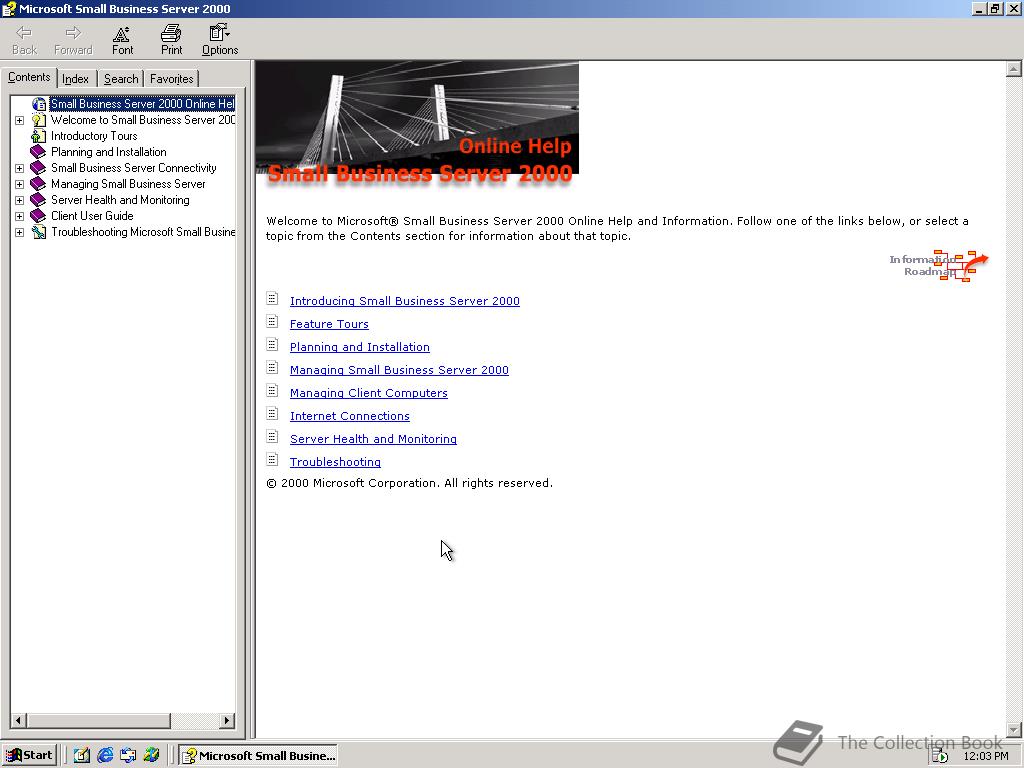Switch to the Search tab
Viewport: 1024px width, 768px height.
coord(121,79)
